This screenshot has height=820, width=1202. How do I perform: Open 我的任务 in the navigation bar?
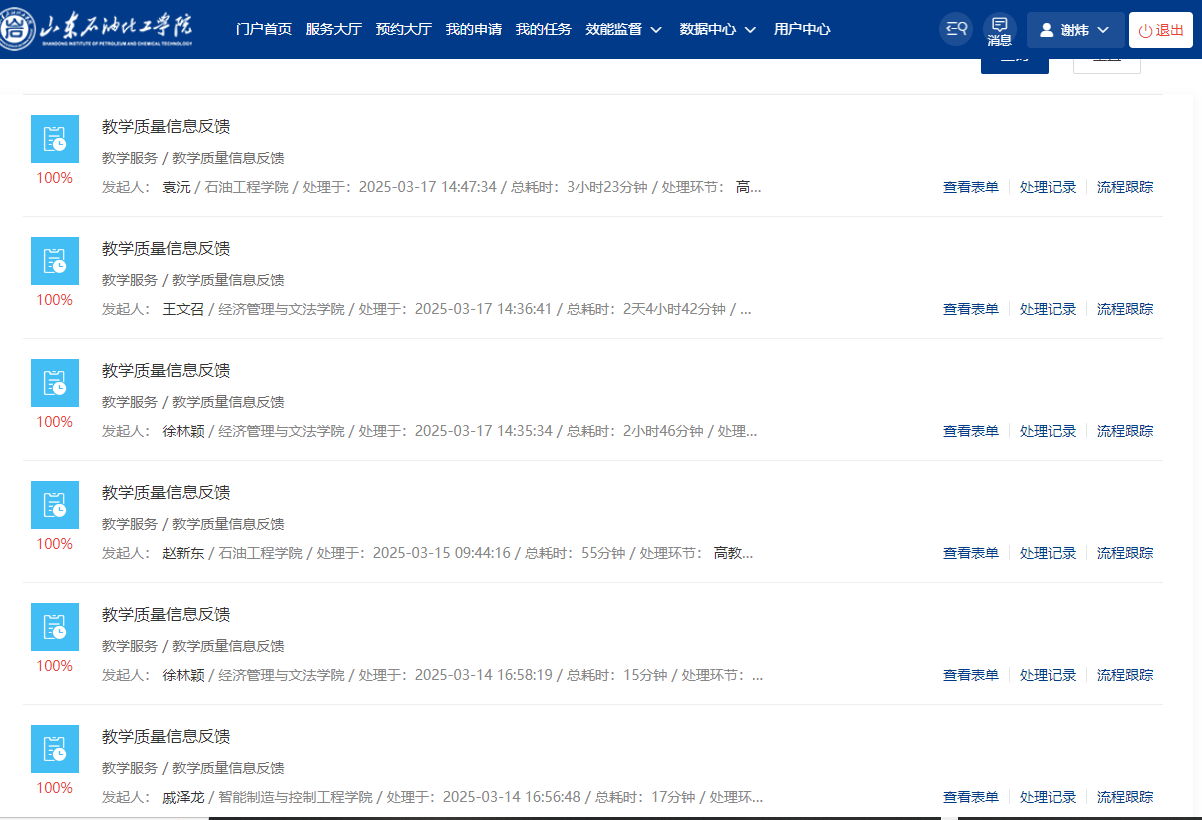tap(544, 29)
